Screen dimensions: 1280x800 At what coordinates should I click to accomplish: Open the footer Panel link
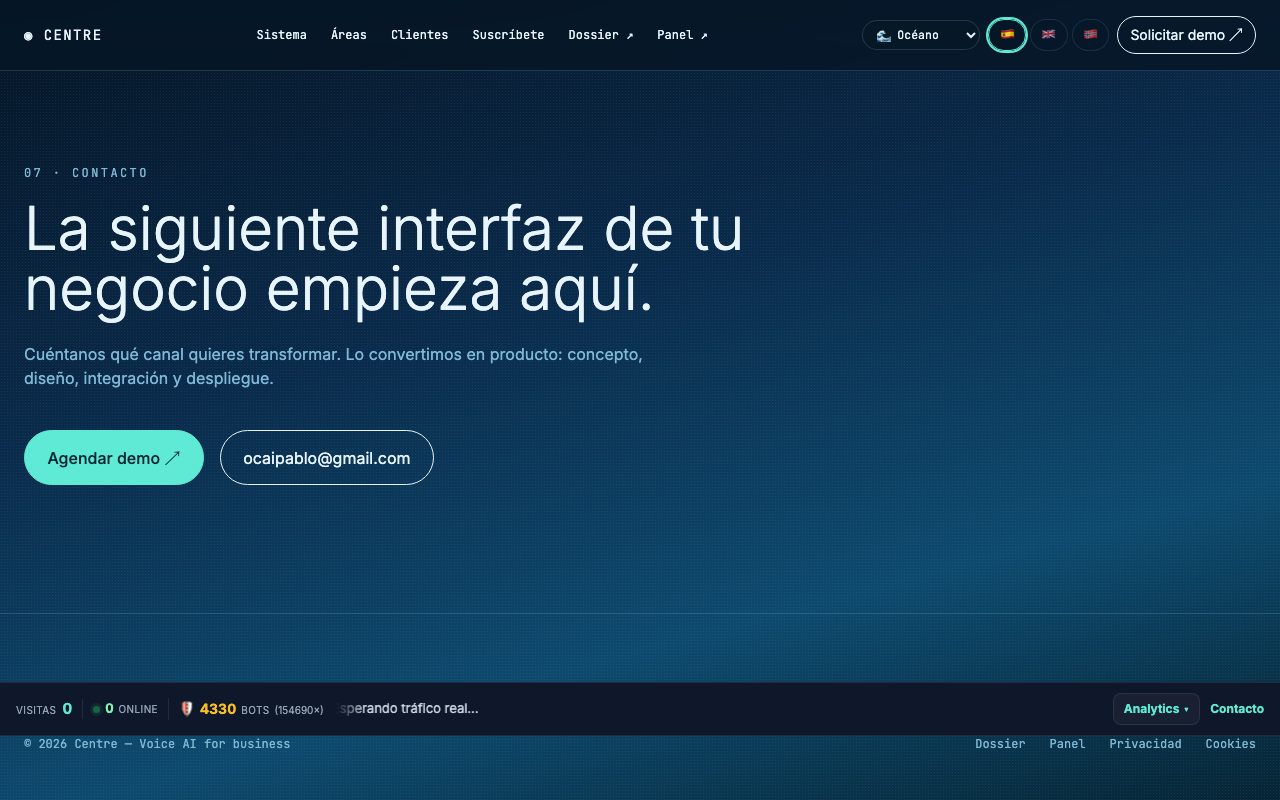[x=1067, y=744]
